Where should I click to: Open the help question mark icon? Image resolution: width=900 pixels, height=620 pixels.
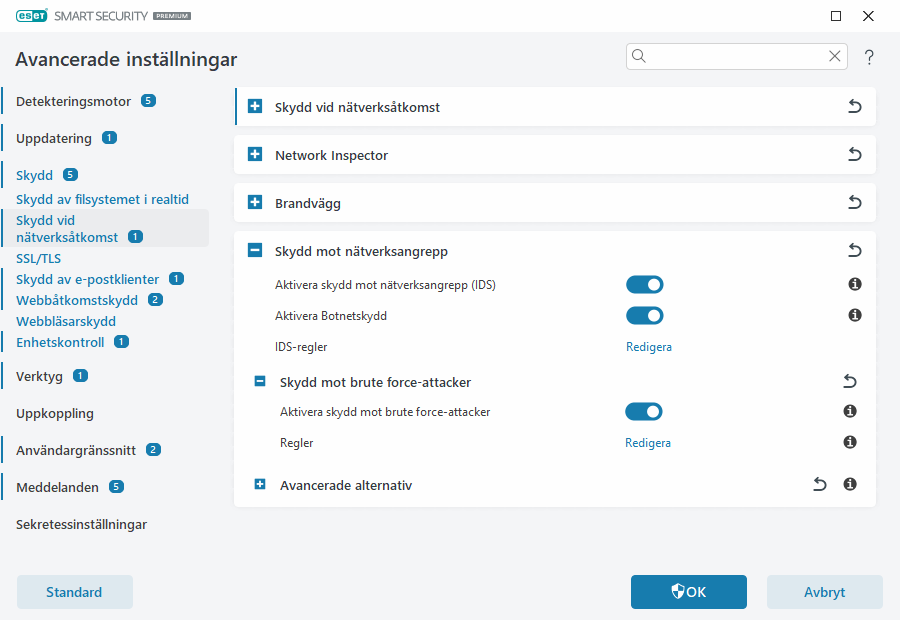click(x=869, y=57)
